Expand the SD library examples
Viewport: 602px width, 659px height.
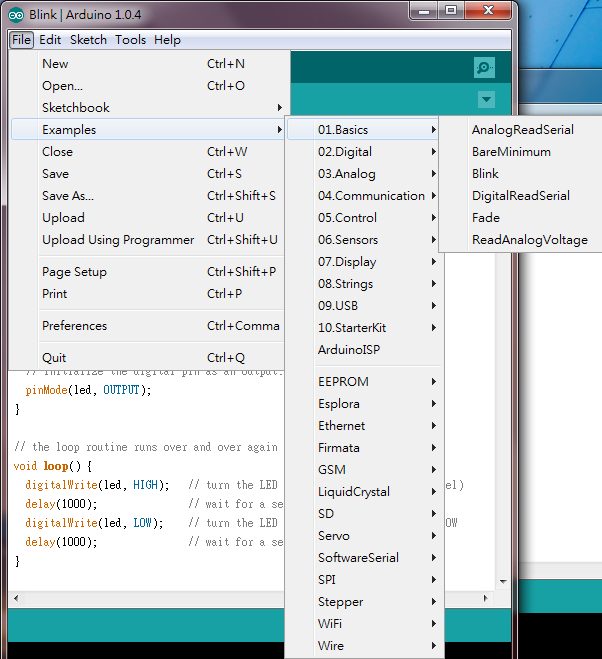[363, 514]
